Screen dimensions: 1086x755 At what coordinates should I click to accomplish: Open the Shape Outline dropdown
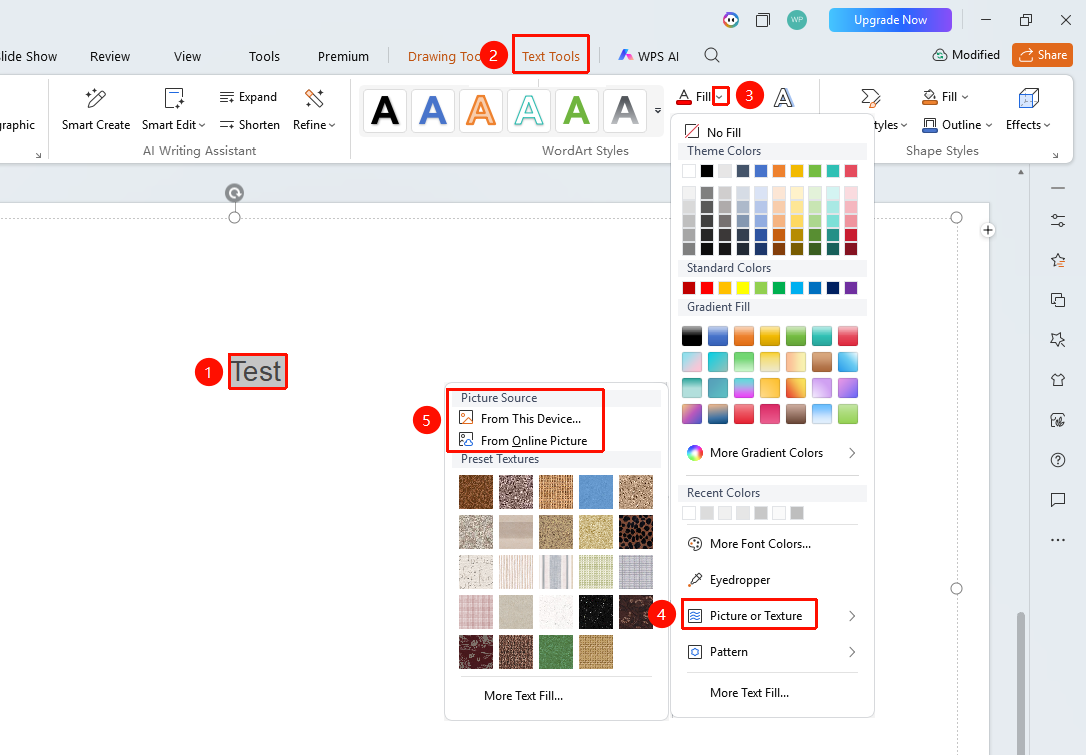(x=957, y=125)
